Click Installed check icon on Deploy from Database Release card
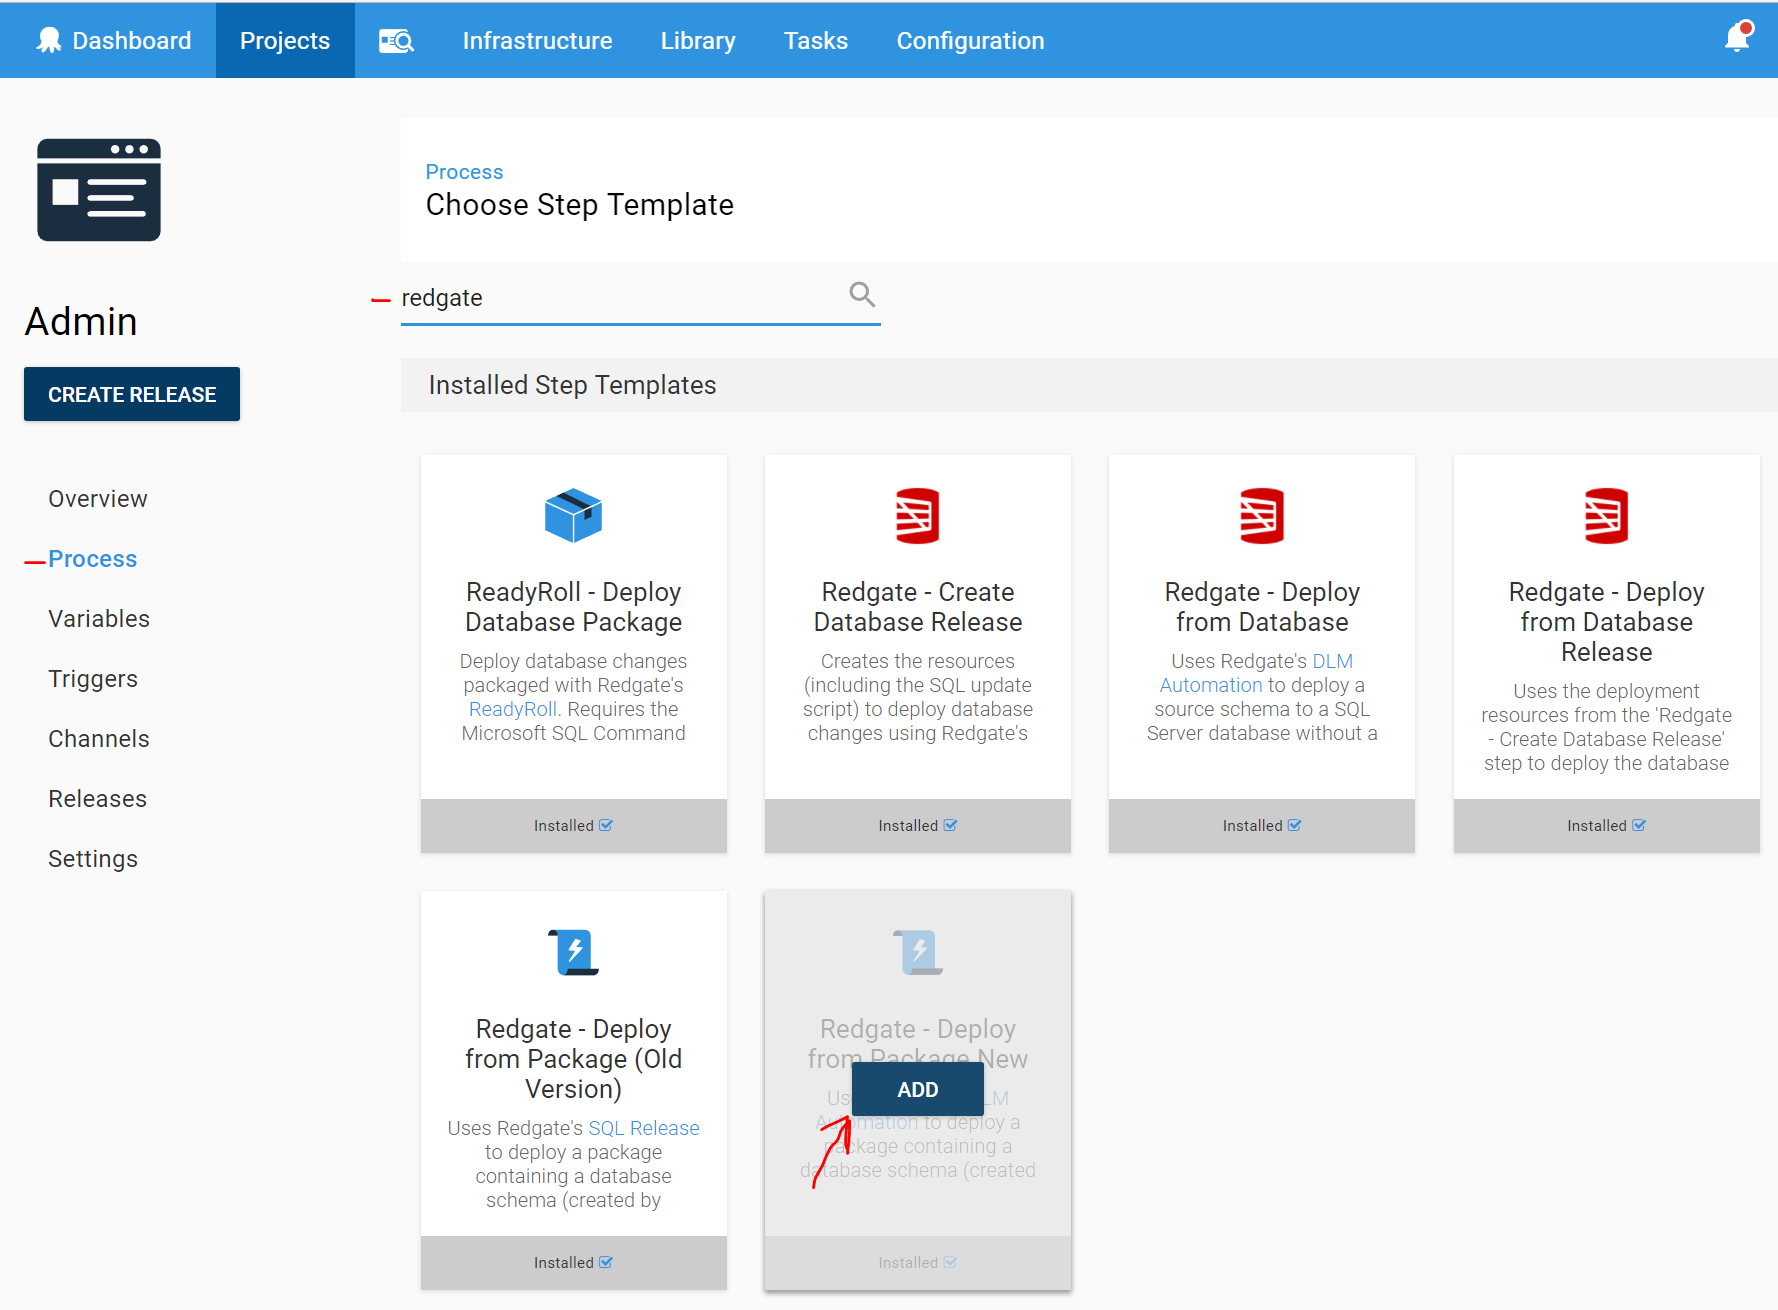Viewport: 1778px width, 1310px height. pos(1639,825)
